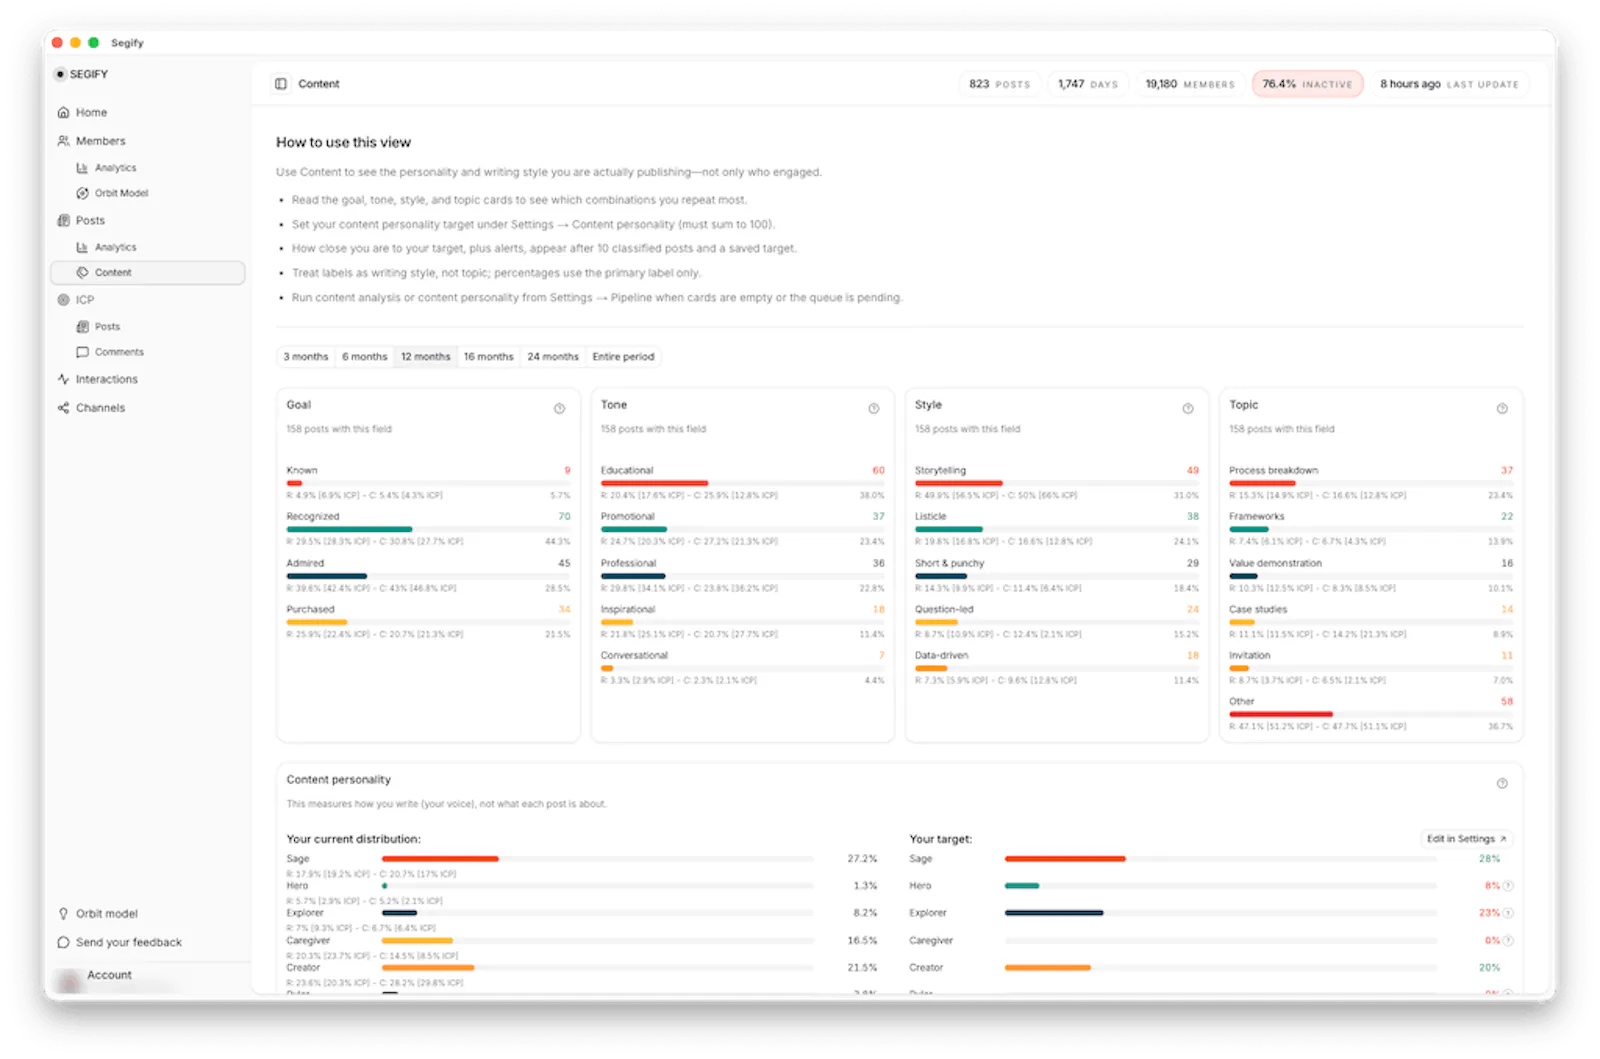The height and width of the screenshot is (1059, 1600).
Task: Click the 19,180 members stat
Action: (1190, 84)
